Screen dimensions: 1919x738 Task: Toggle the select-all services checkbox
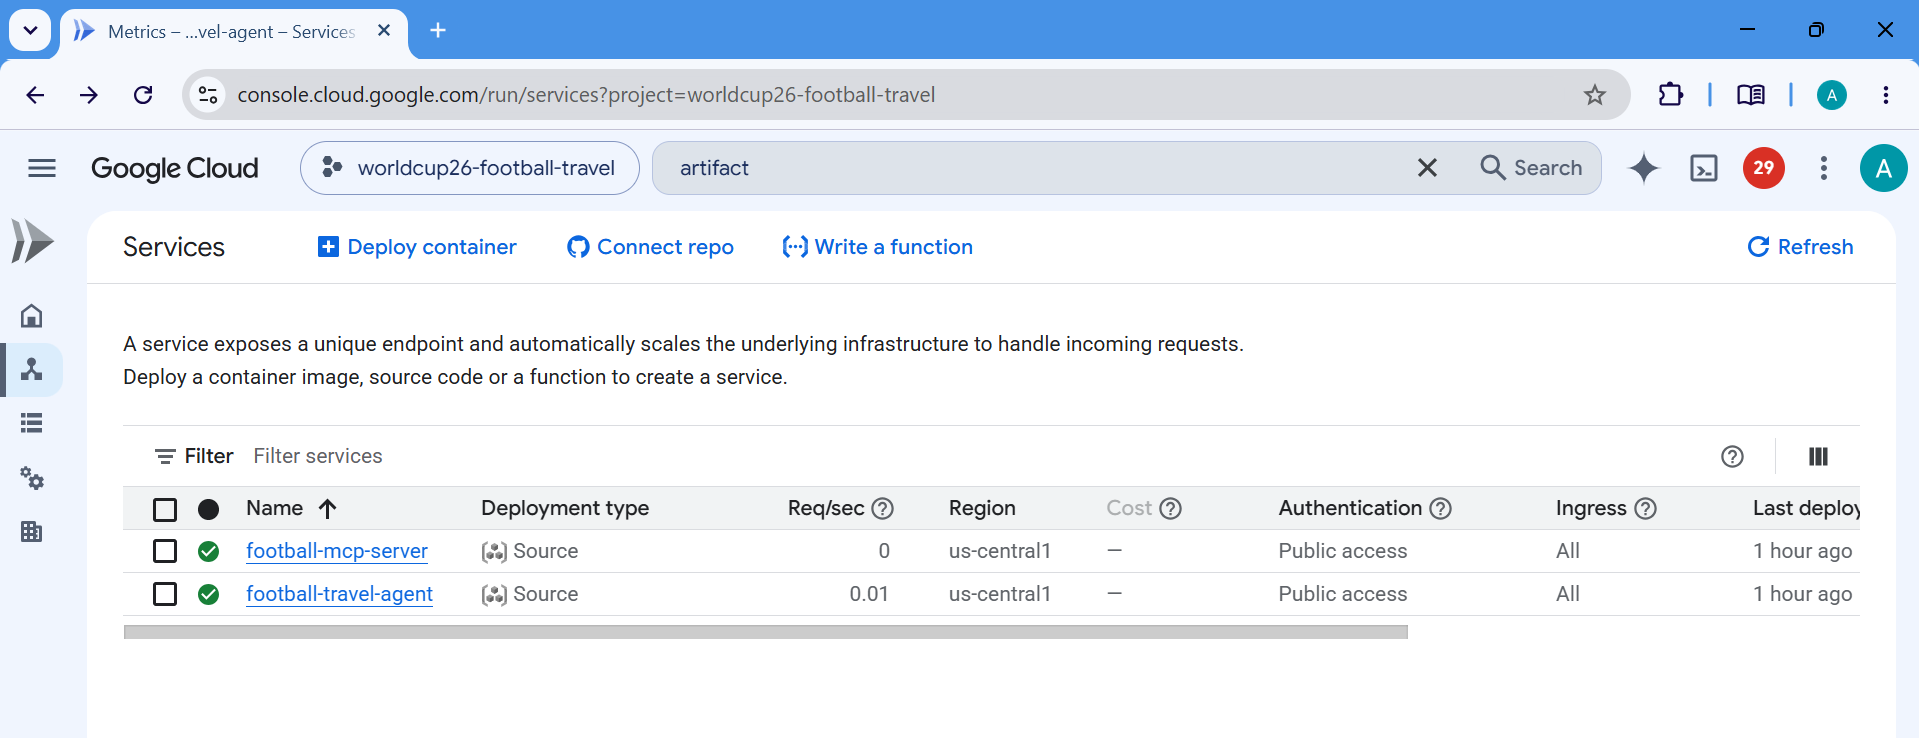[165, 509]
